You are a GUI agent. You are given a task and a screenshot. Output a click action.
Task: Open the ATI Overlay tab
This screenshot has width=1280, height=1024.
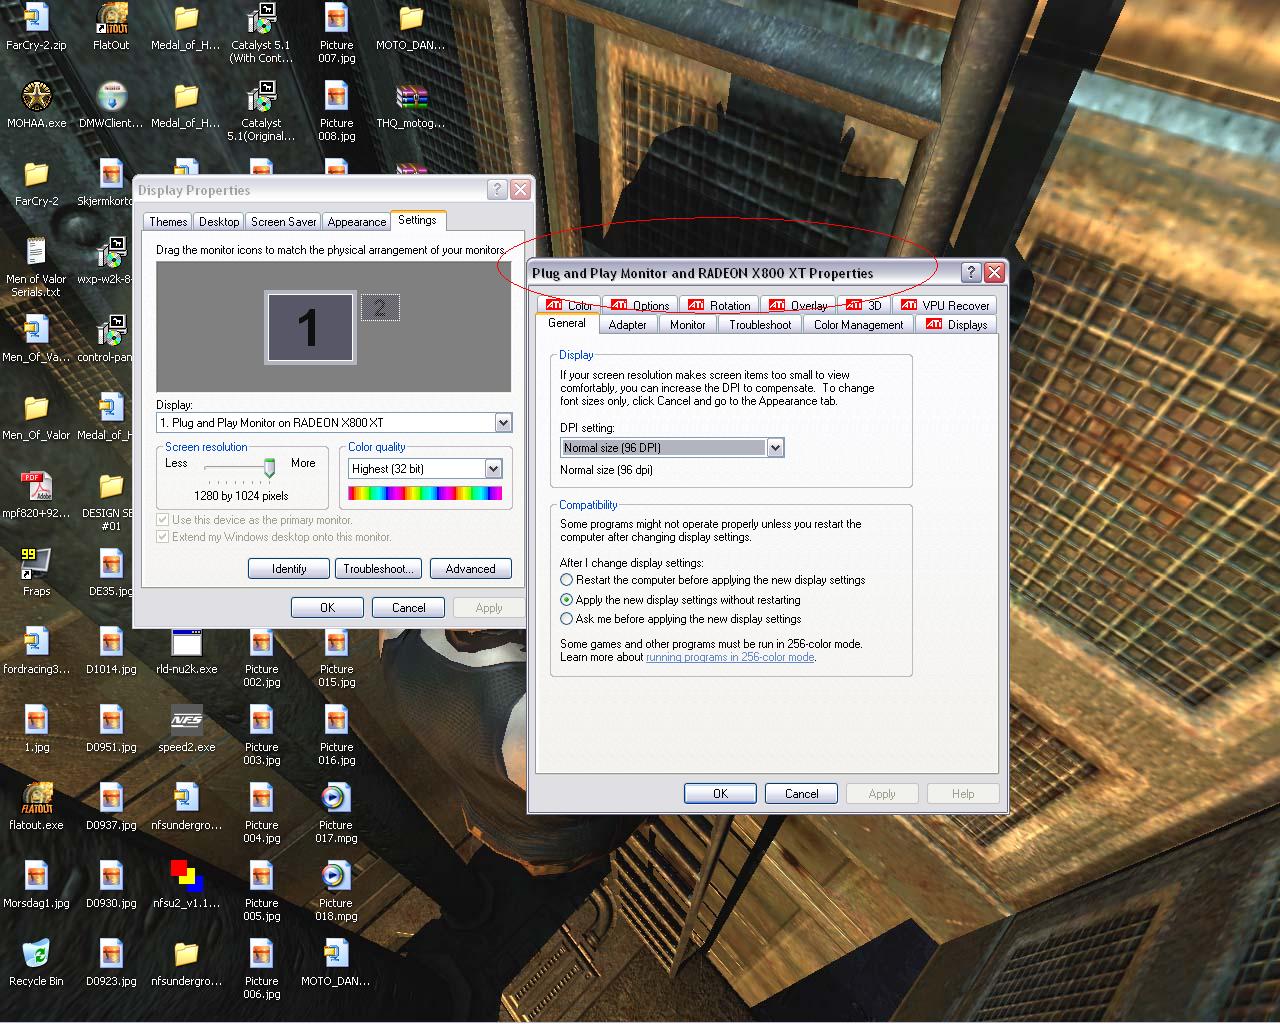click(798, 306)
